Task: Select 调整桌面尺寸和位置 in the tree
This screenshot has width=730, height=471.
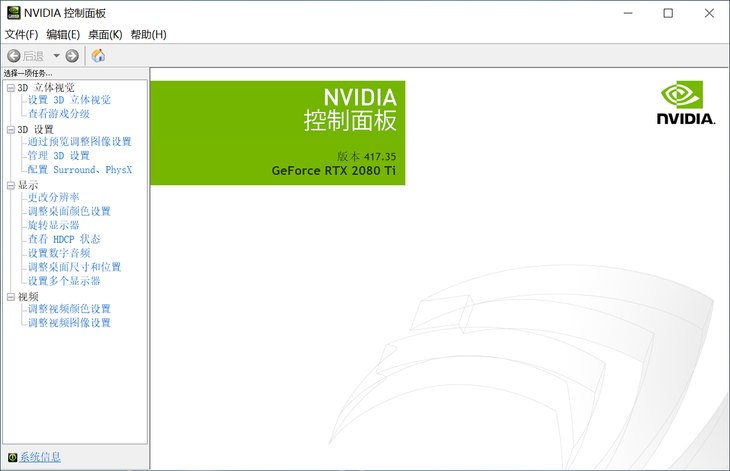Action: [74, 267]
